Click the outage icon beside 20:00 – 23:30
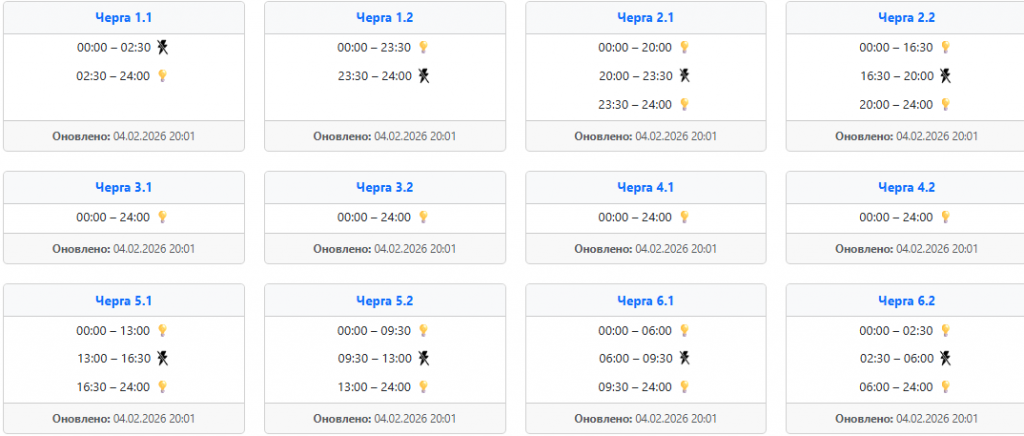Viewport: 1024px width, 436px height. pyautogui.click(x=685, y=75)
